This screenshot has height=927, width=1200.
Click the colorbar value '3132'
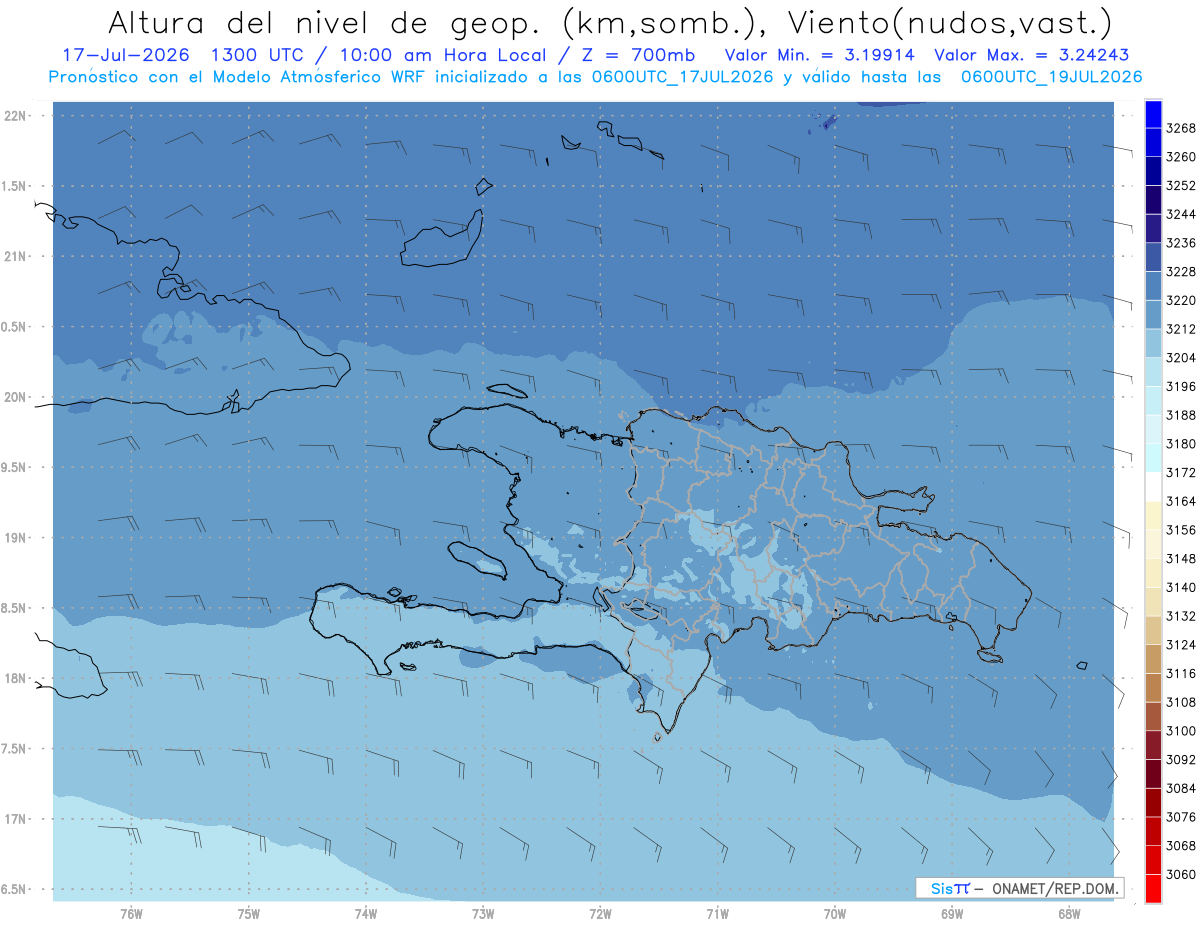pos(1181,616)
